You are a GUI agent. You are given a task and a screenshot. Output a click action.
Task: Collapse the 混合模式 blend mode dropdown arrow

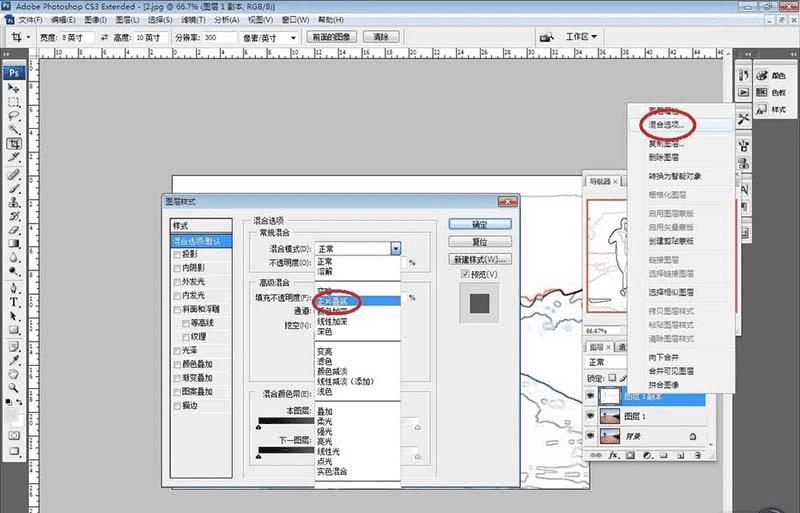click(x=396, y=249)
